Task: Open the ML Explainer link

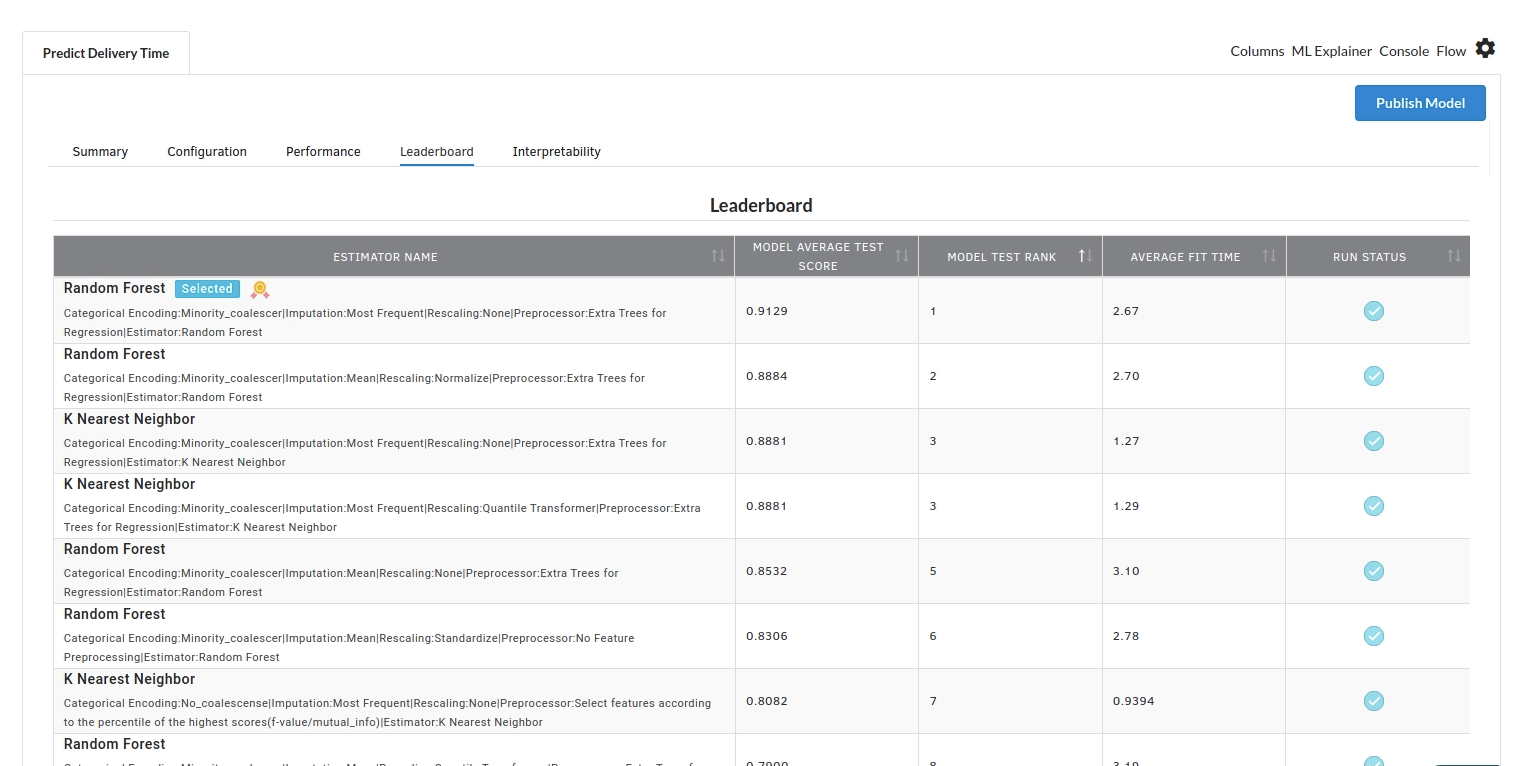Action: (1332, 51)
